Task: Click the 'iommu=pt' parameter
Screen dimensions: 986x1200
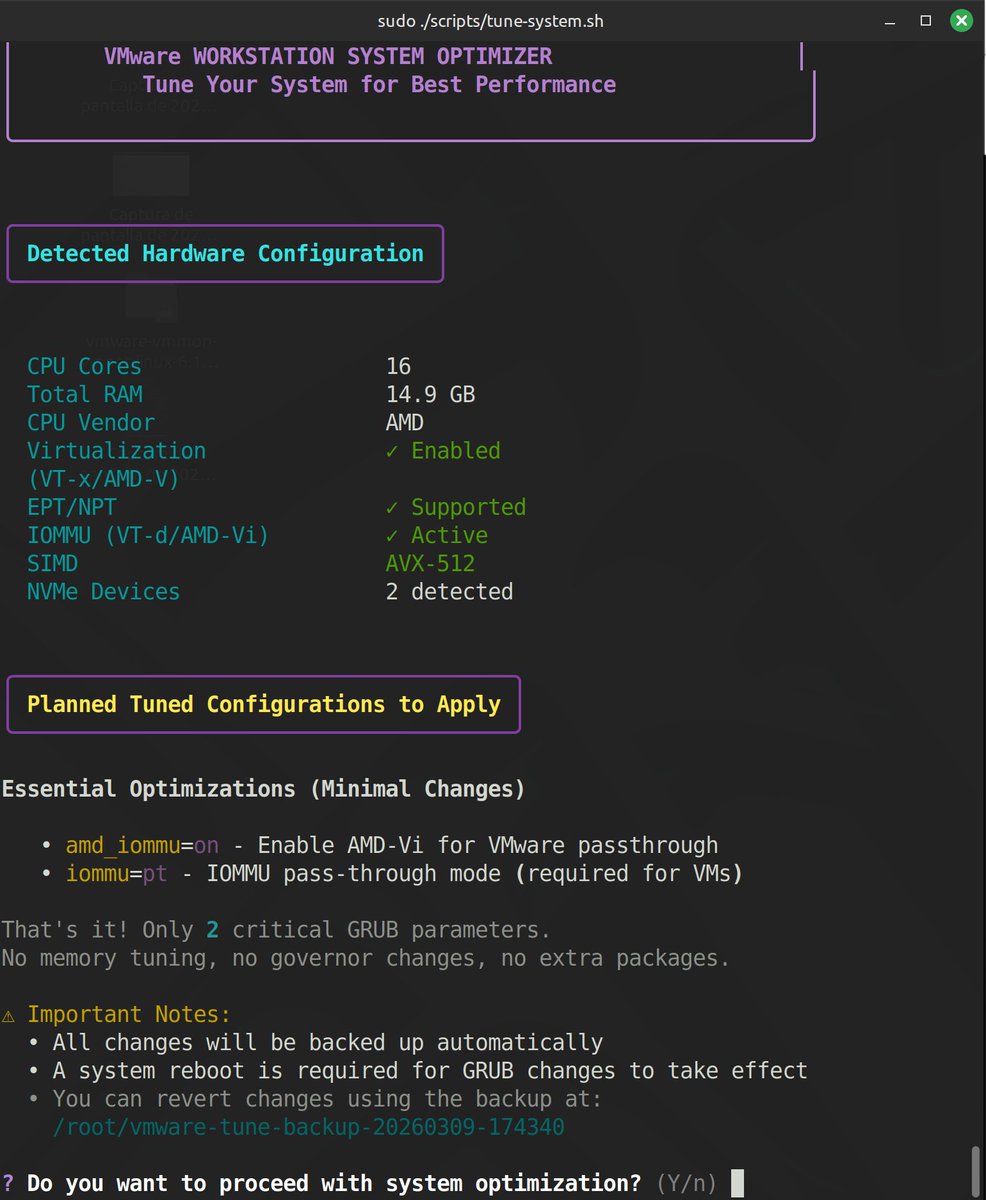Action: pyautogui.click(x=116, y=873)
